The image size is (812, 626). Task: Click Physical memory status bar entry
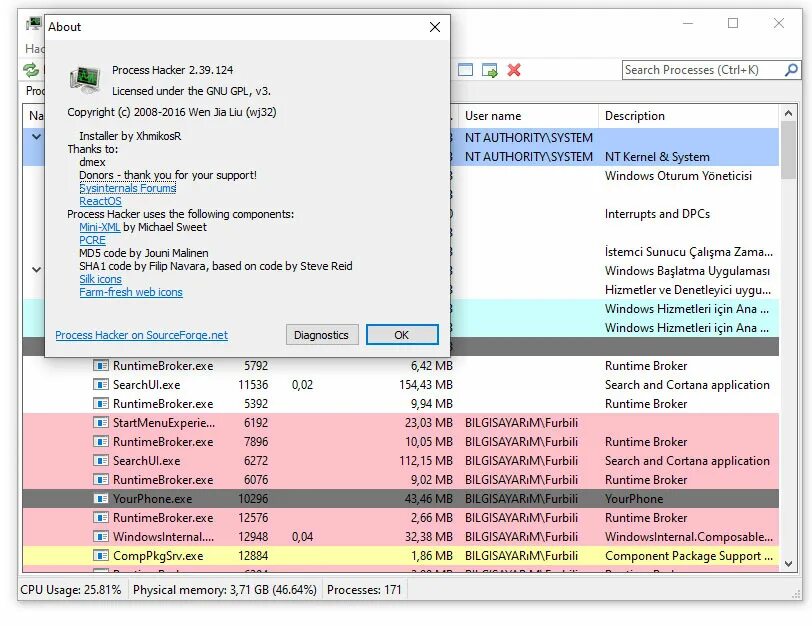click(x=225, y=590)
